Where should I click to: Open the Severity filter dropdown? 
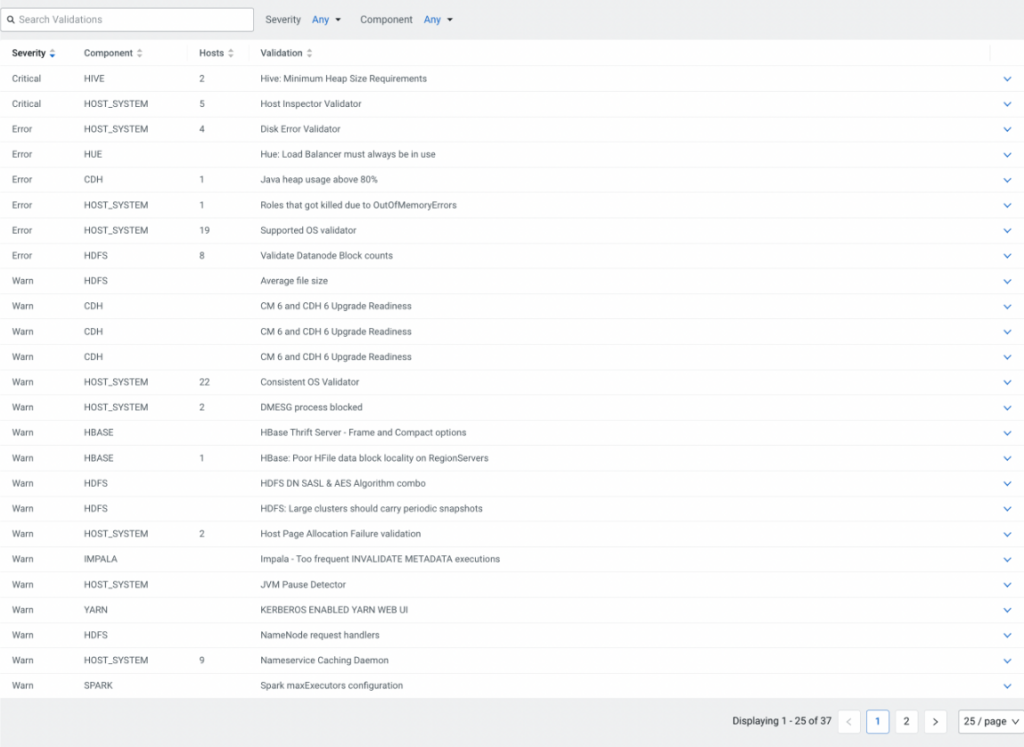326,20
